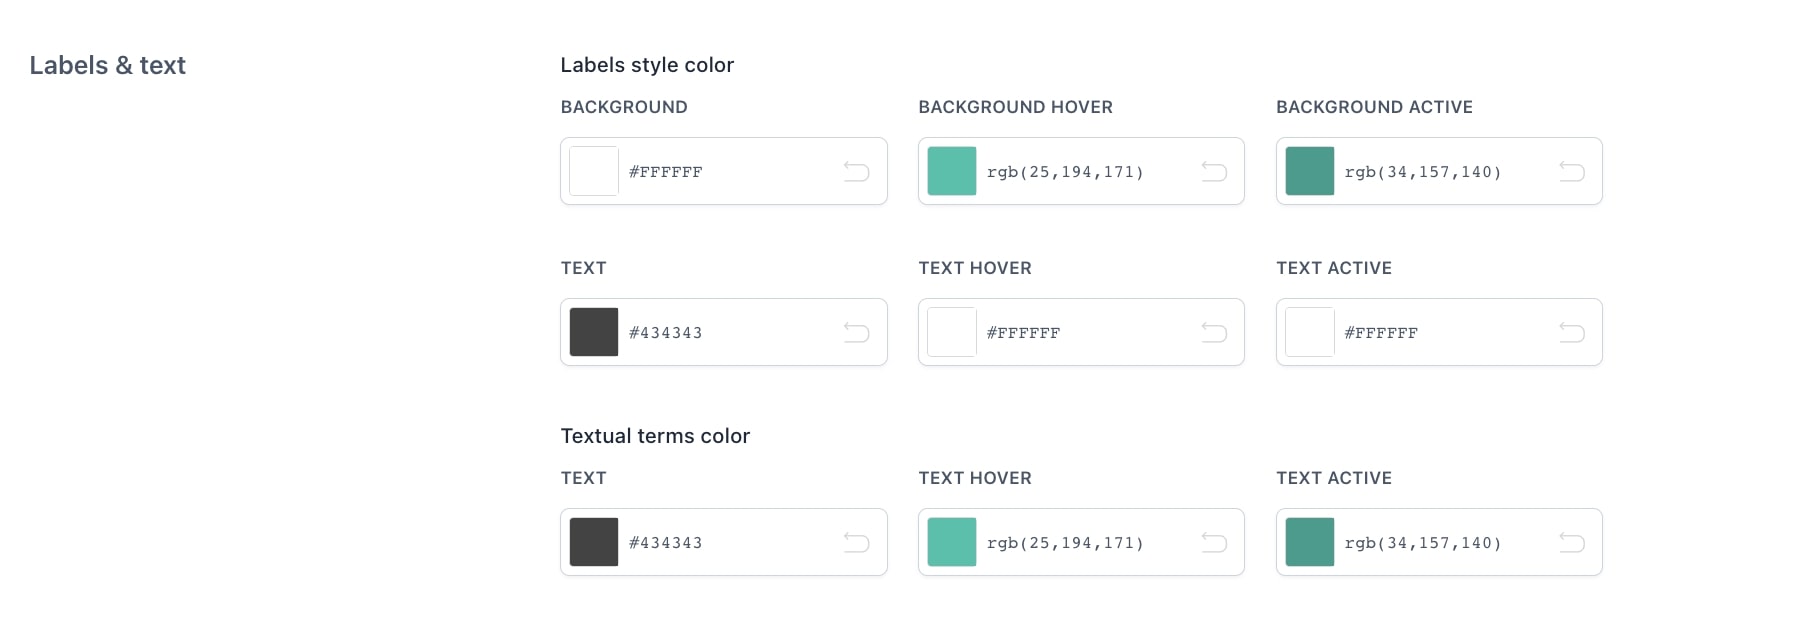Open the white Background color swatch
Viewport: 1804px width, 624px height.
tap(594, 172)
